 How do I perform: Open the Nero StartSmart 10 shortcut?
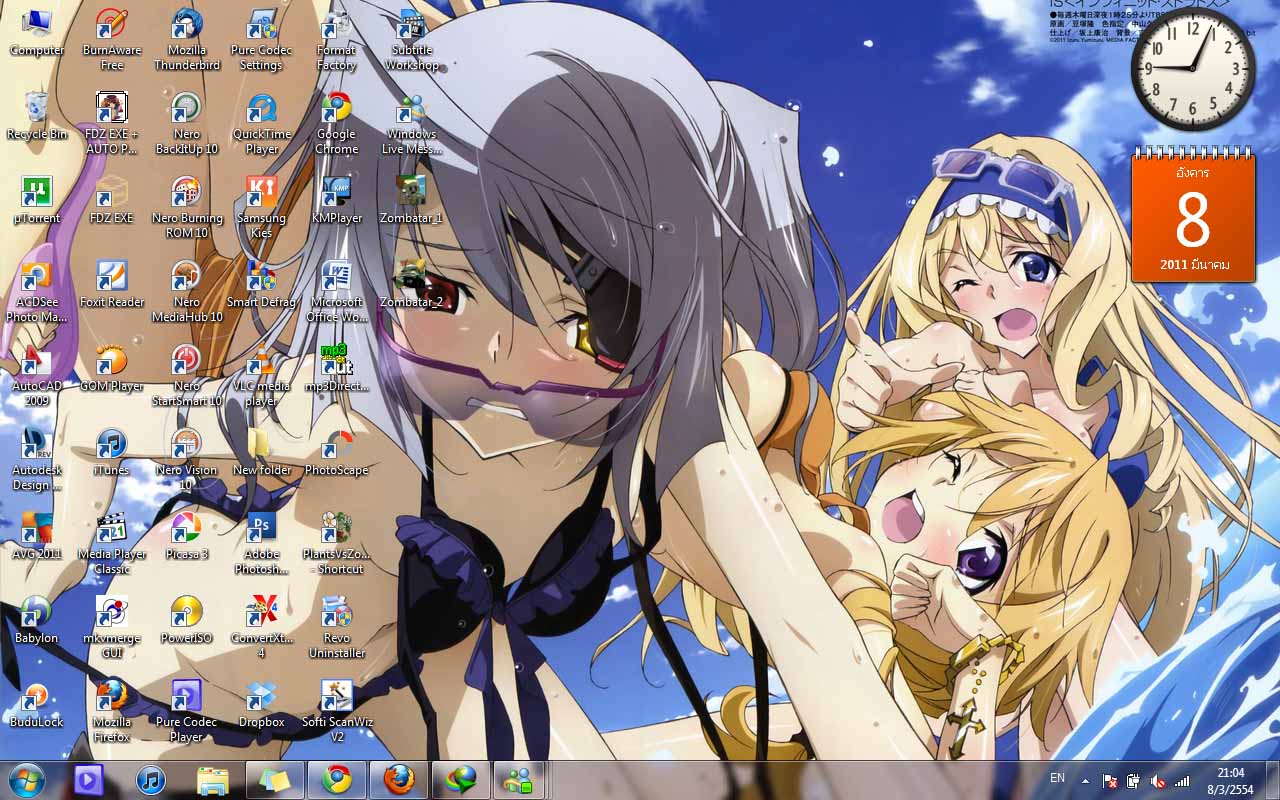pyautogui.click(x=187, y=376)
